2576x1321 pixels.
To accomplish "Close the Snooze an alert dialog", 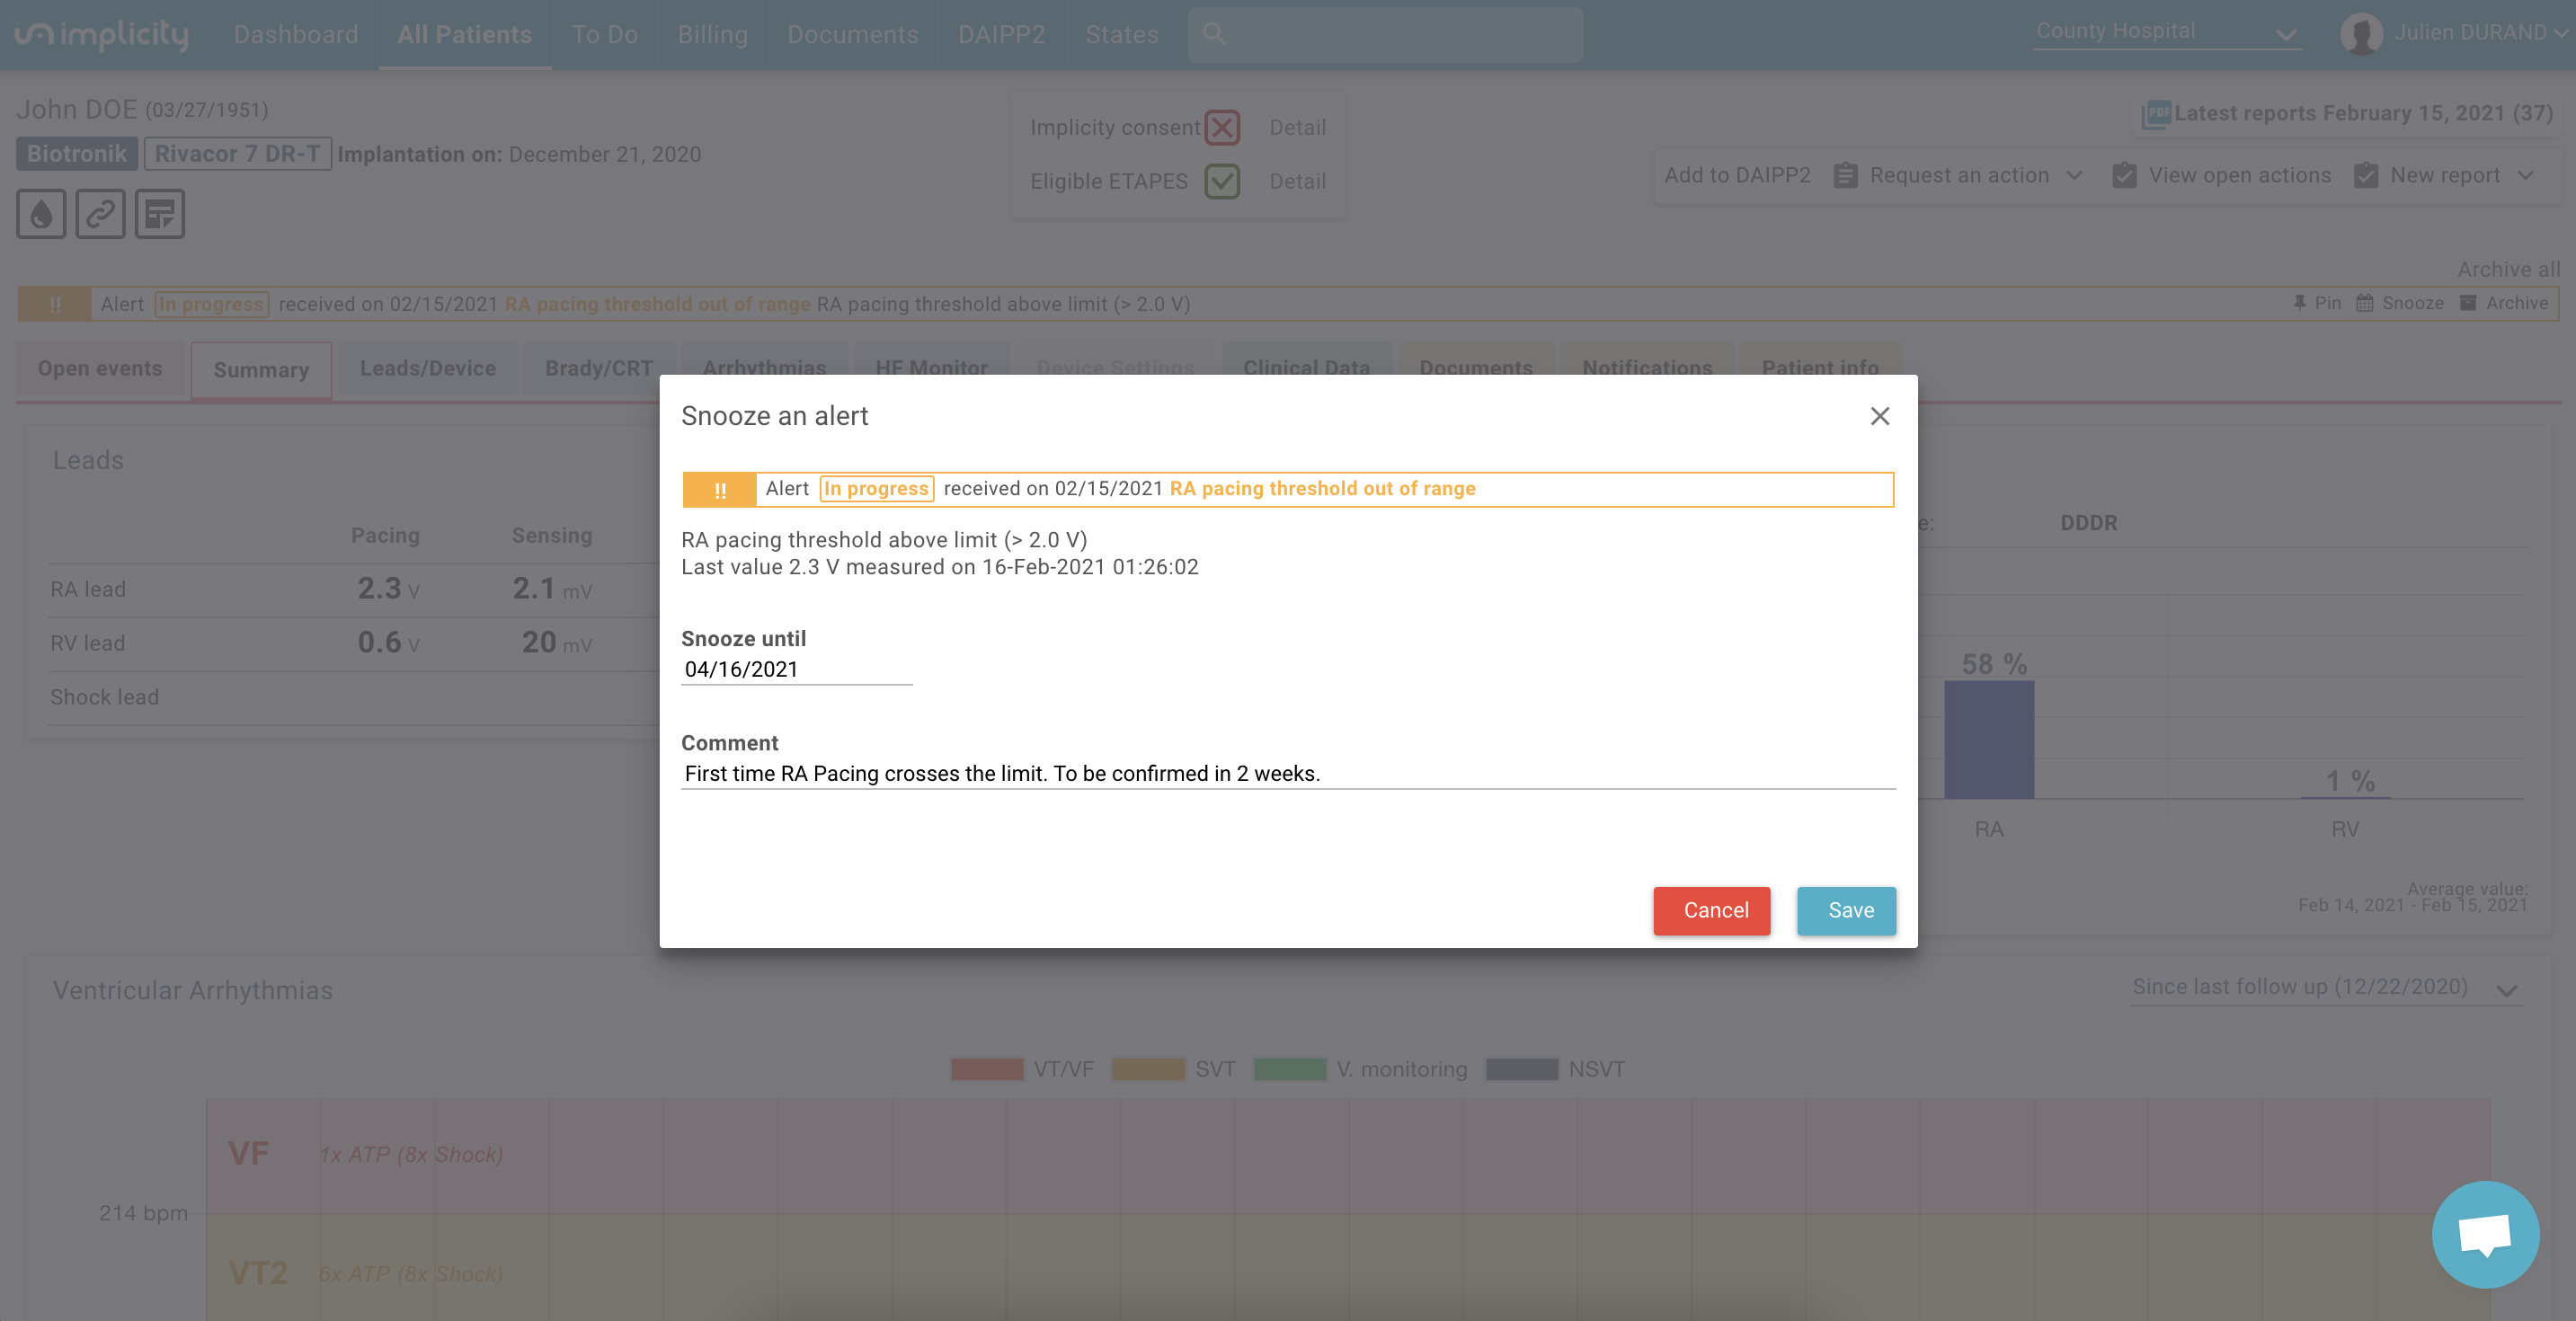I will coord(1880,416).
